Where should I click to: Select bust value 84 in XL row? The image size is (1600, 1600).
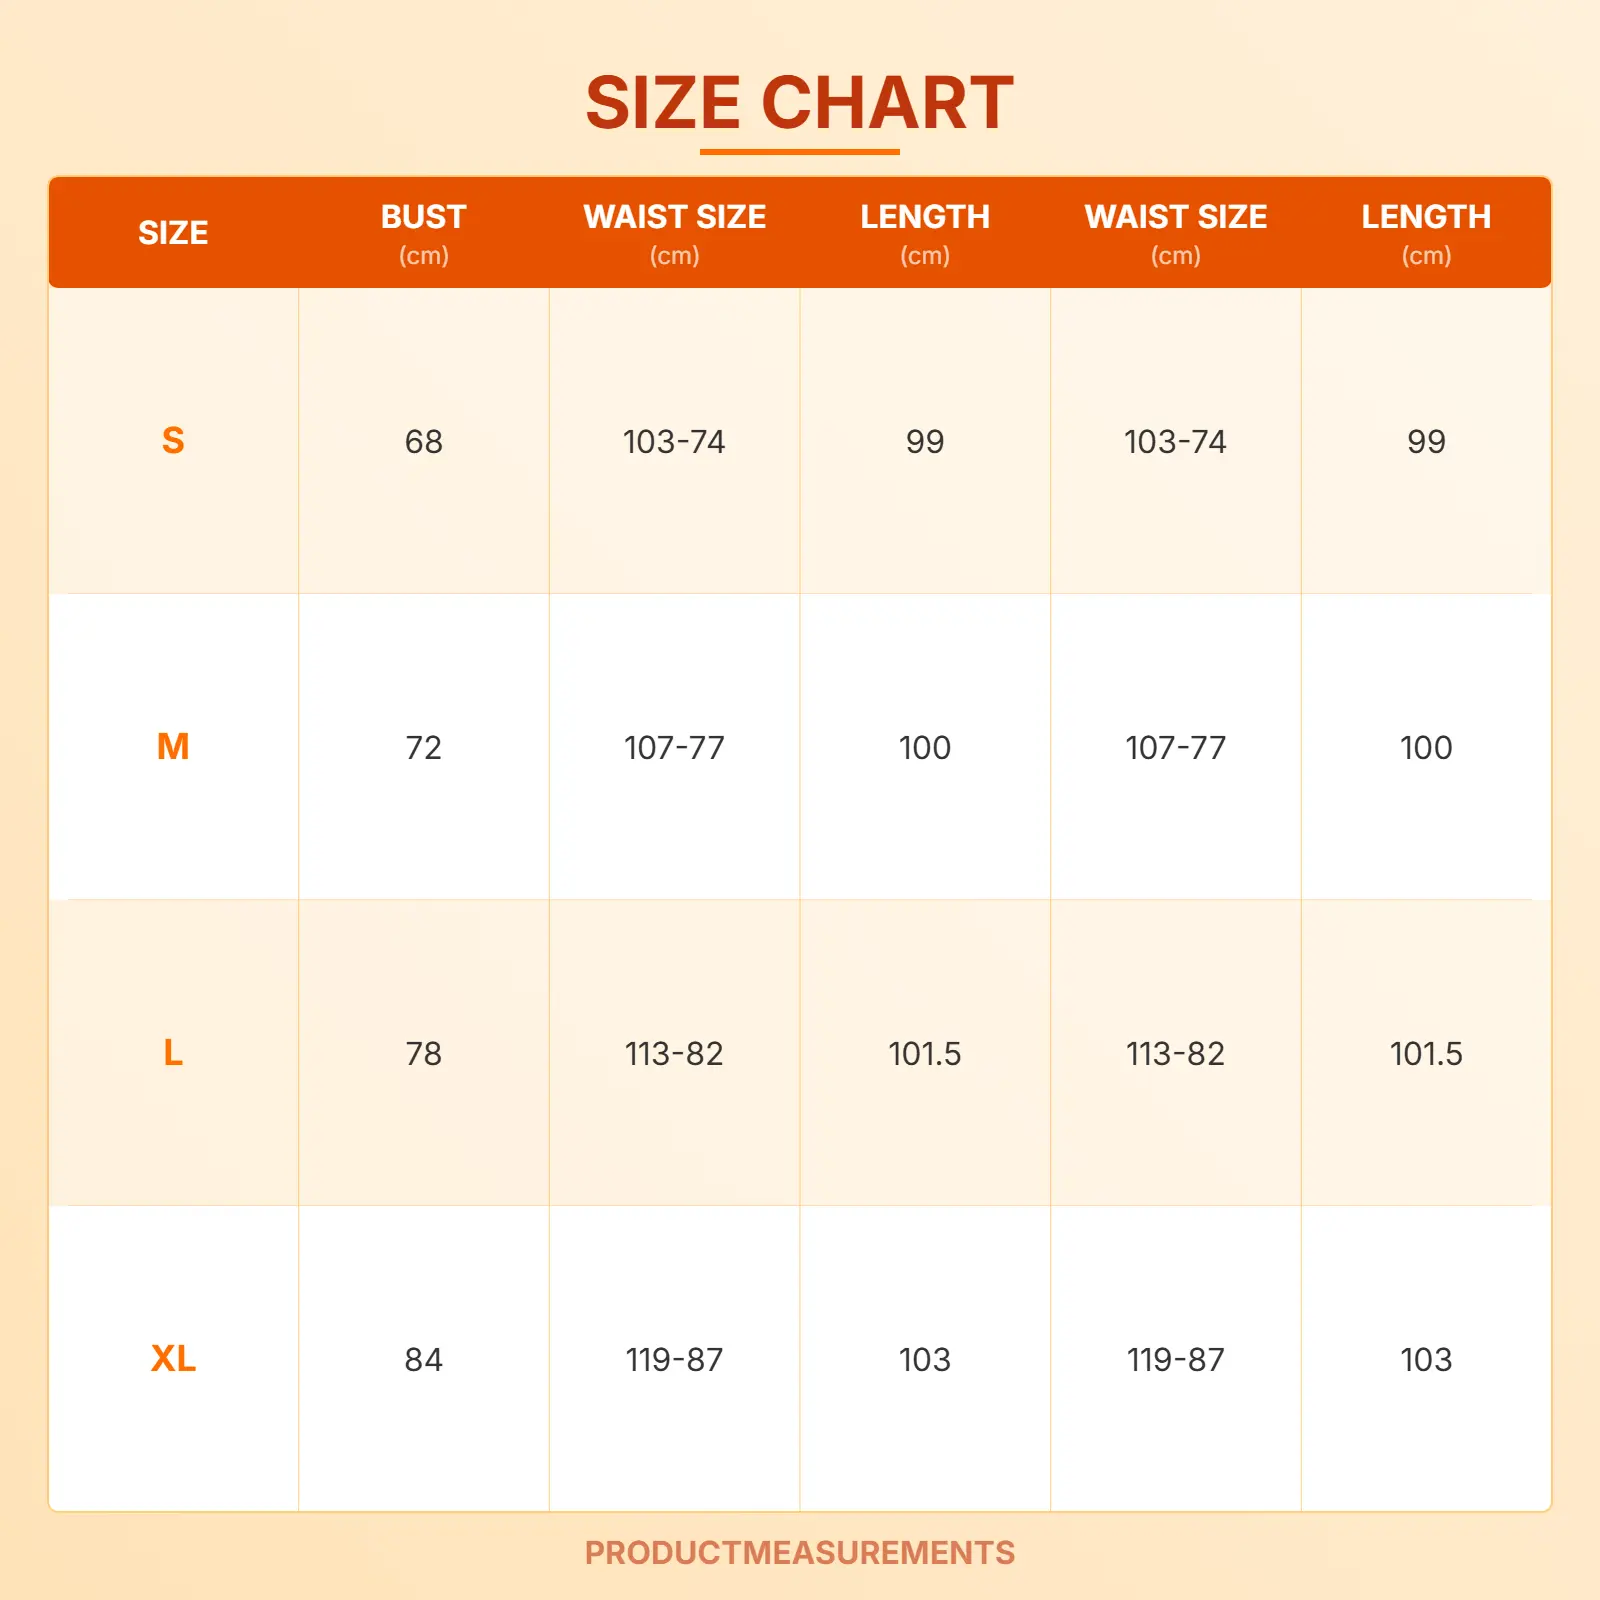424,1360
